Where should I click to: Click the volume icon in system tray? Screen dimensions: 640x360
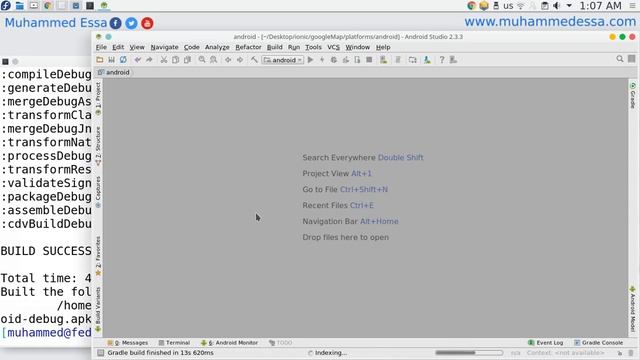pyautogui.click(x=556, y=6)
